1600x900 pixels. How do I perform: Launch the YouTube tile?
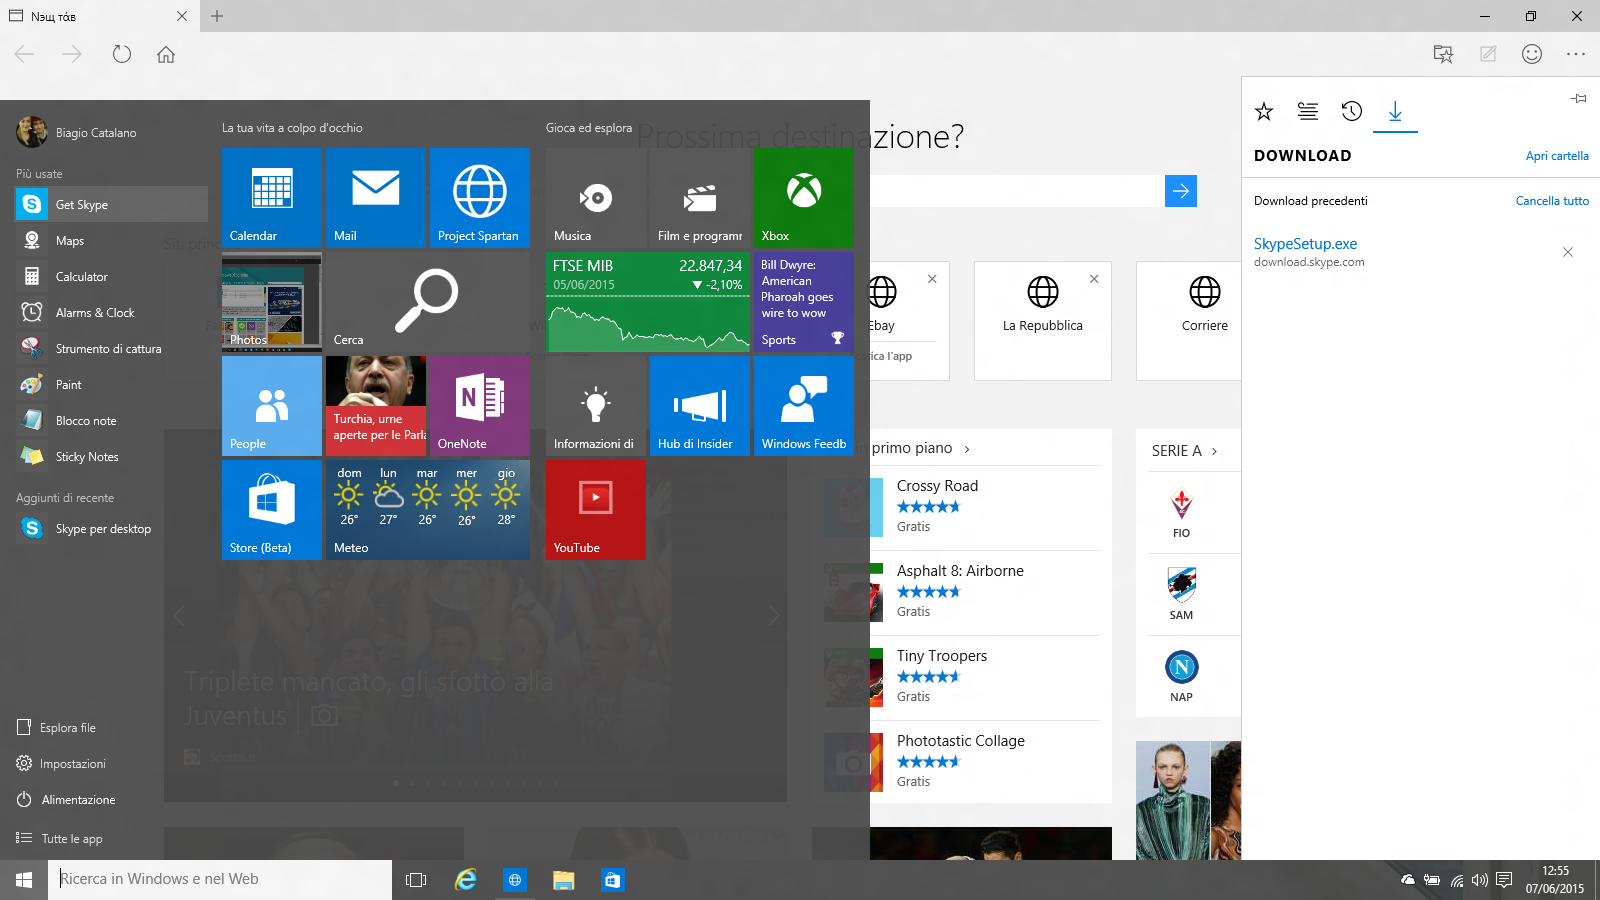click(x=595, y=509)
